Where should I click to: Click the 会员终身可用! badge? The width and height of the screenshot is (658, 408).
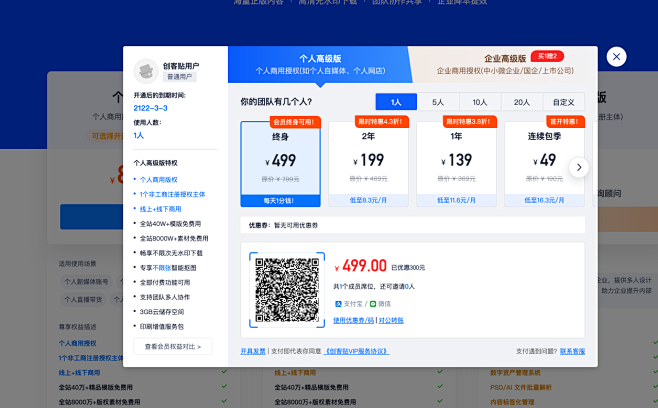(x=295, y=122)
